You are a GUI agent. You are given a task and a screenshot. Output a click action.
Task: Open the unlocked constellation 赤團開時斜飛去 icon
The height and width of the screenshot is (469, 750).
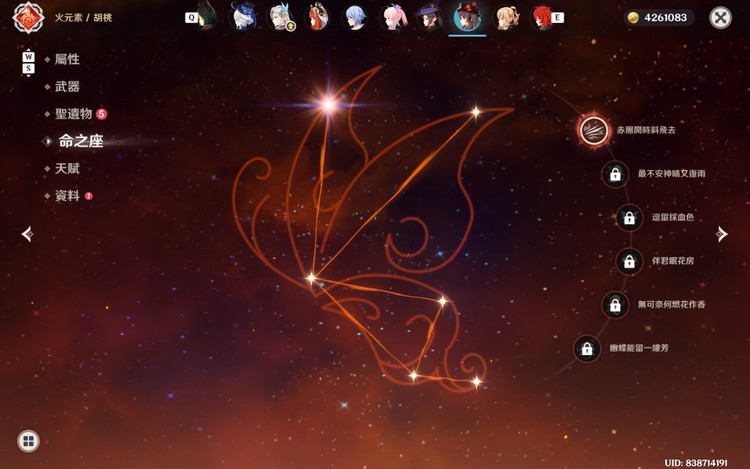594,130
